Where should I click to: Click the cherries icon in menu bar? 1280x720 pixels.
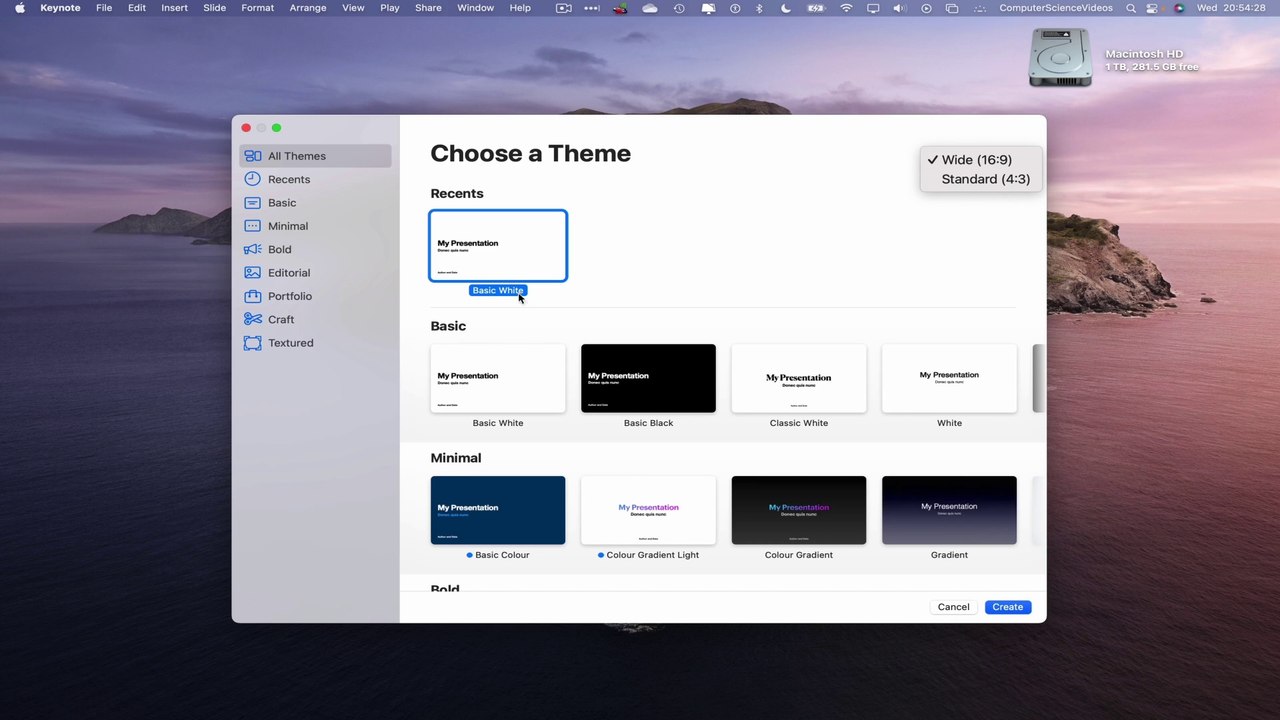pyautogui.click(x=620, y=8)
